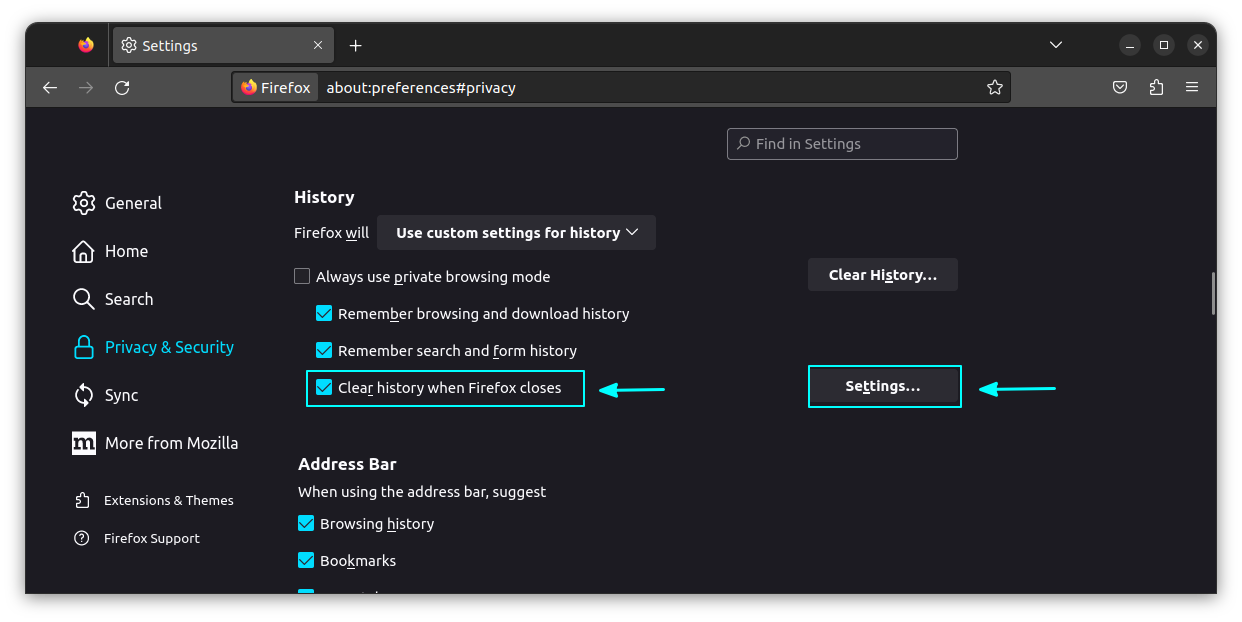Click the More from Mozilla icon

(x=84, y=443)
